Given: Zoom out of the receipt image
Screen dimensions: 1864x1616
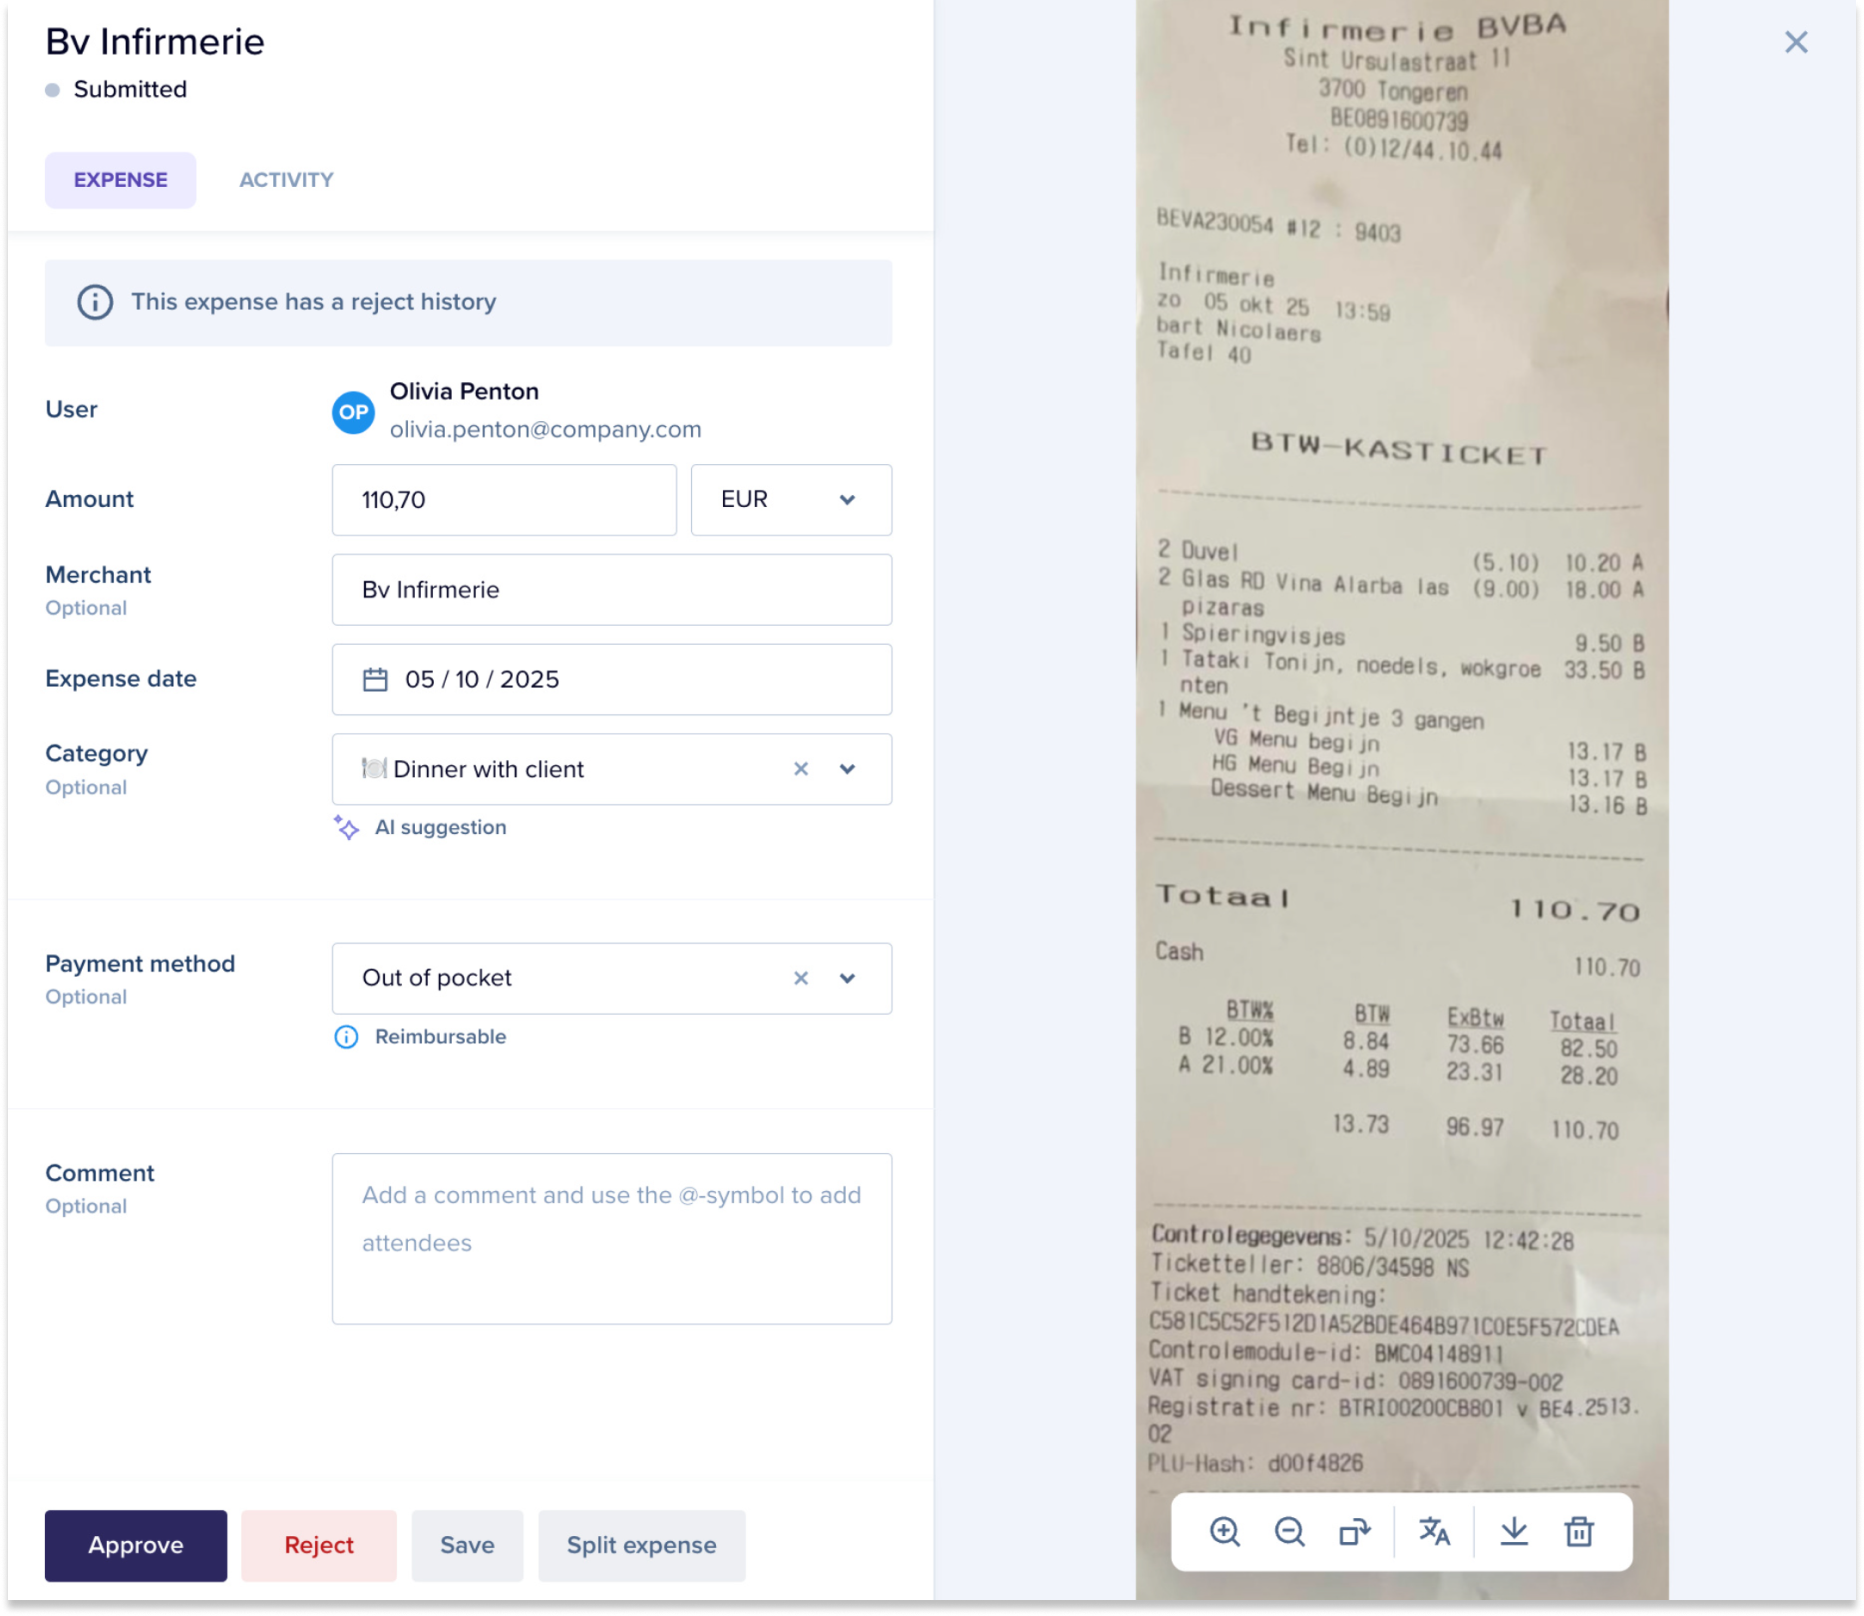Looking at the screenshot, I should pos(1289,1531).
